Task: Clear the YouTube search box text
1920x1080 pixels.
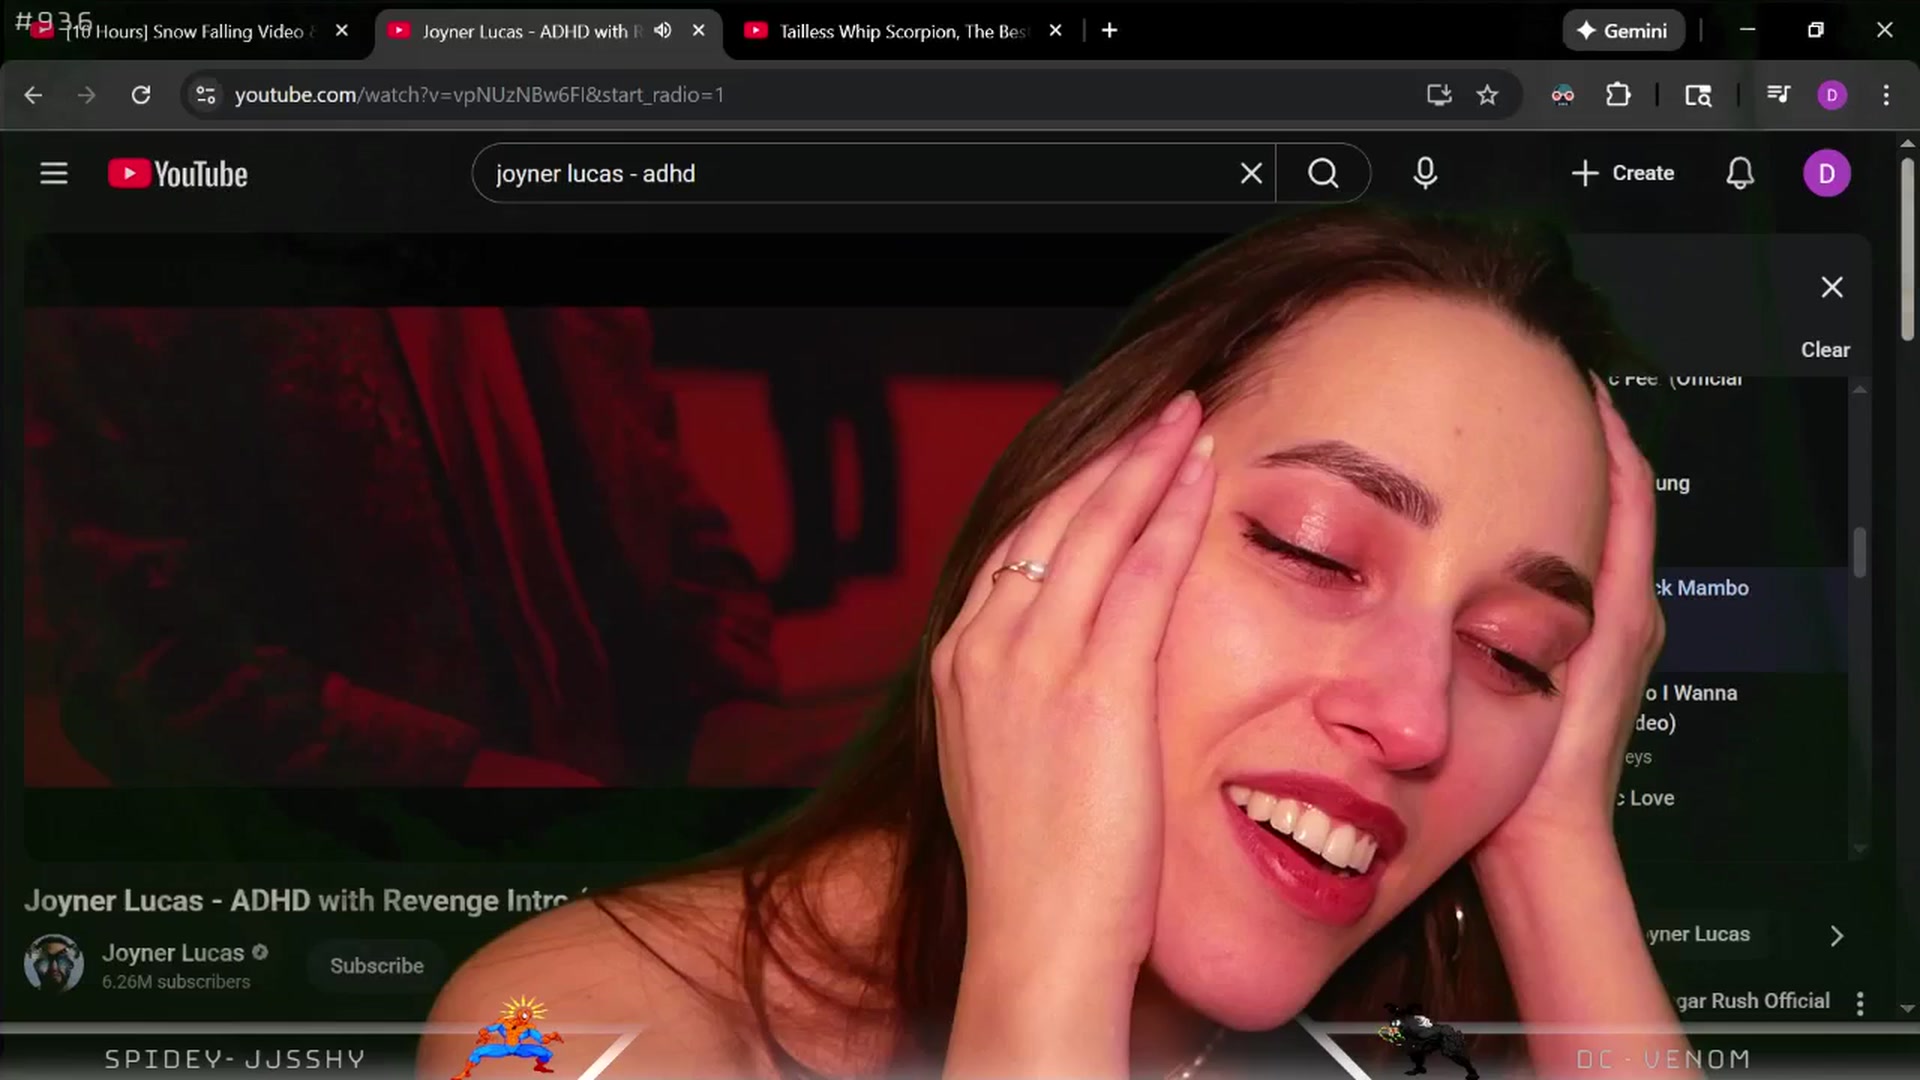Action: (1251, 174)
